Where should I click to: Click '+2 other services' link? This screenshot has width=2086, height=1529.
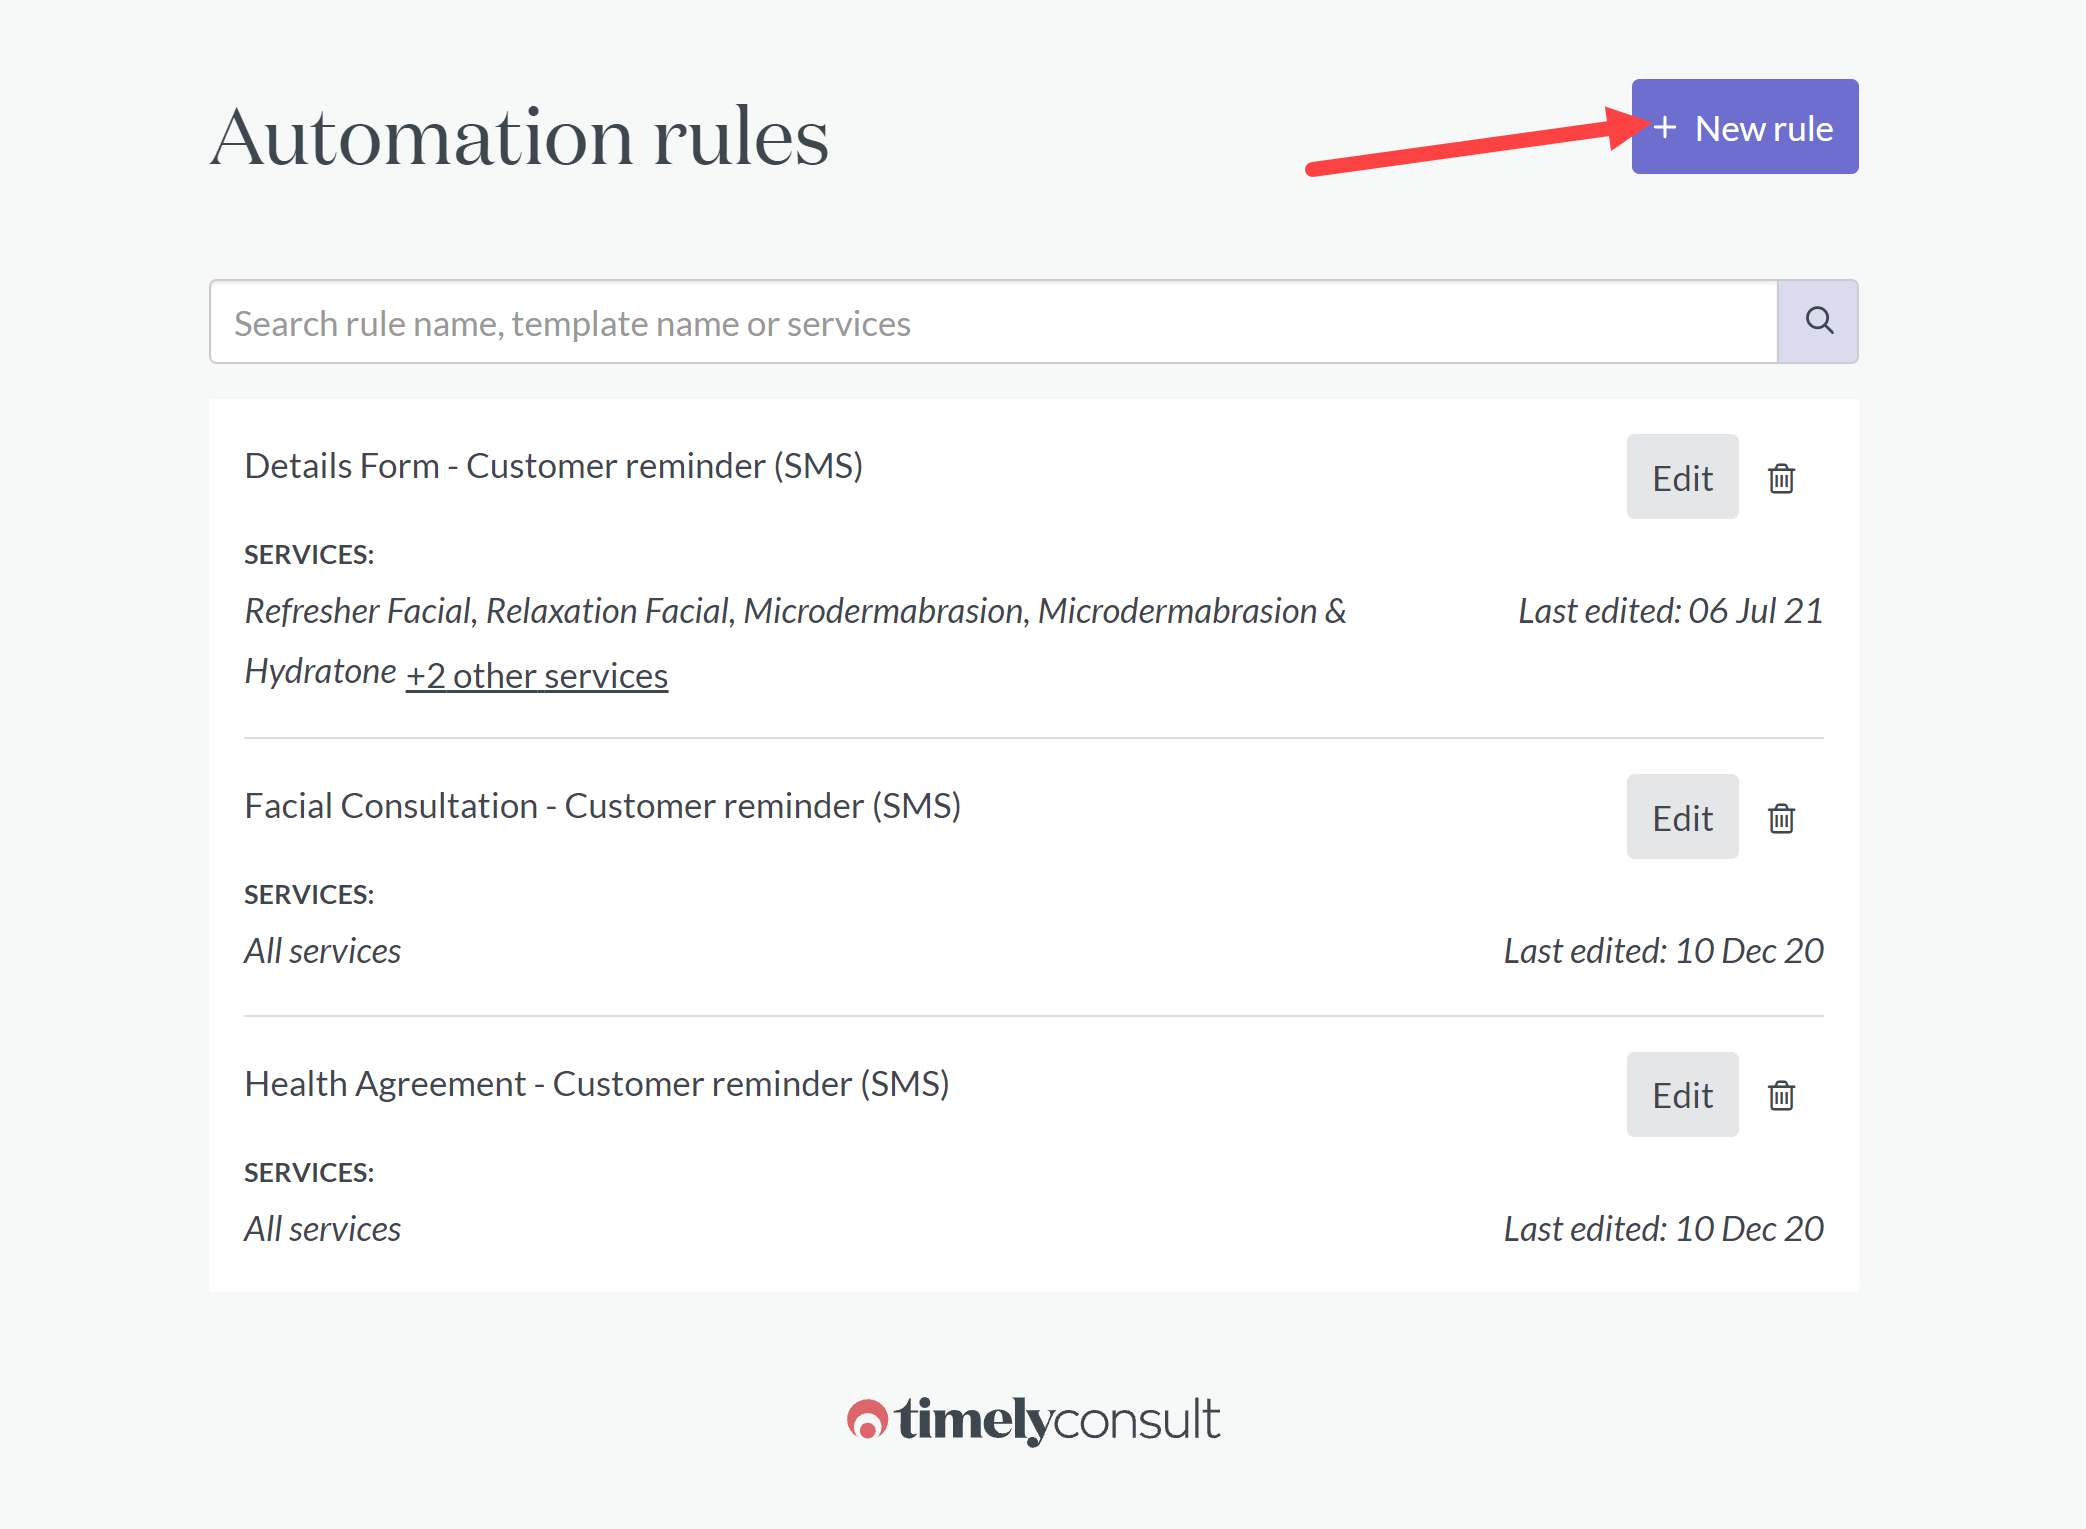536,674
